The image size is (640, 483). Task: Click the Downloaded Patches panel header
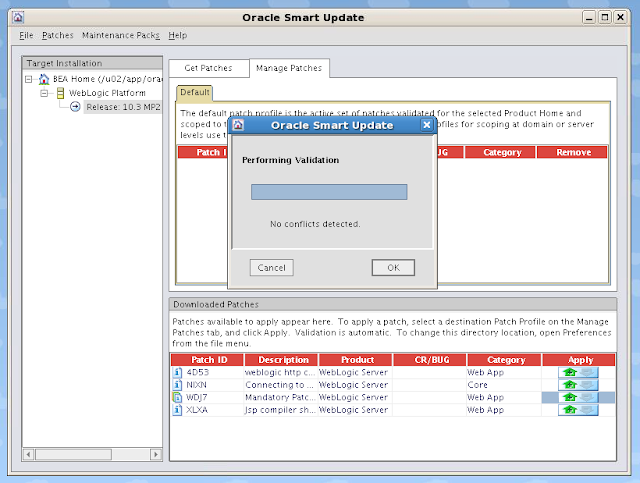[393, 305]
